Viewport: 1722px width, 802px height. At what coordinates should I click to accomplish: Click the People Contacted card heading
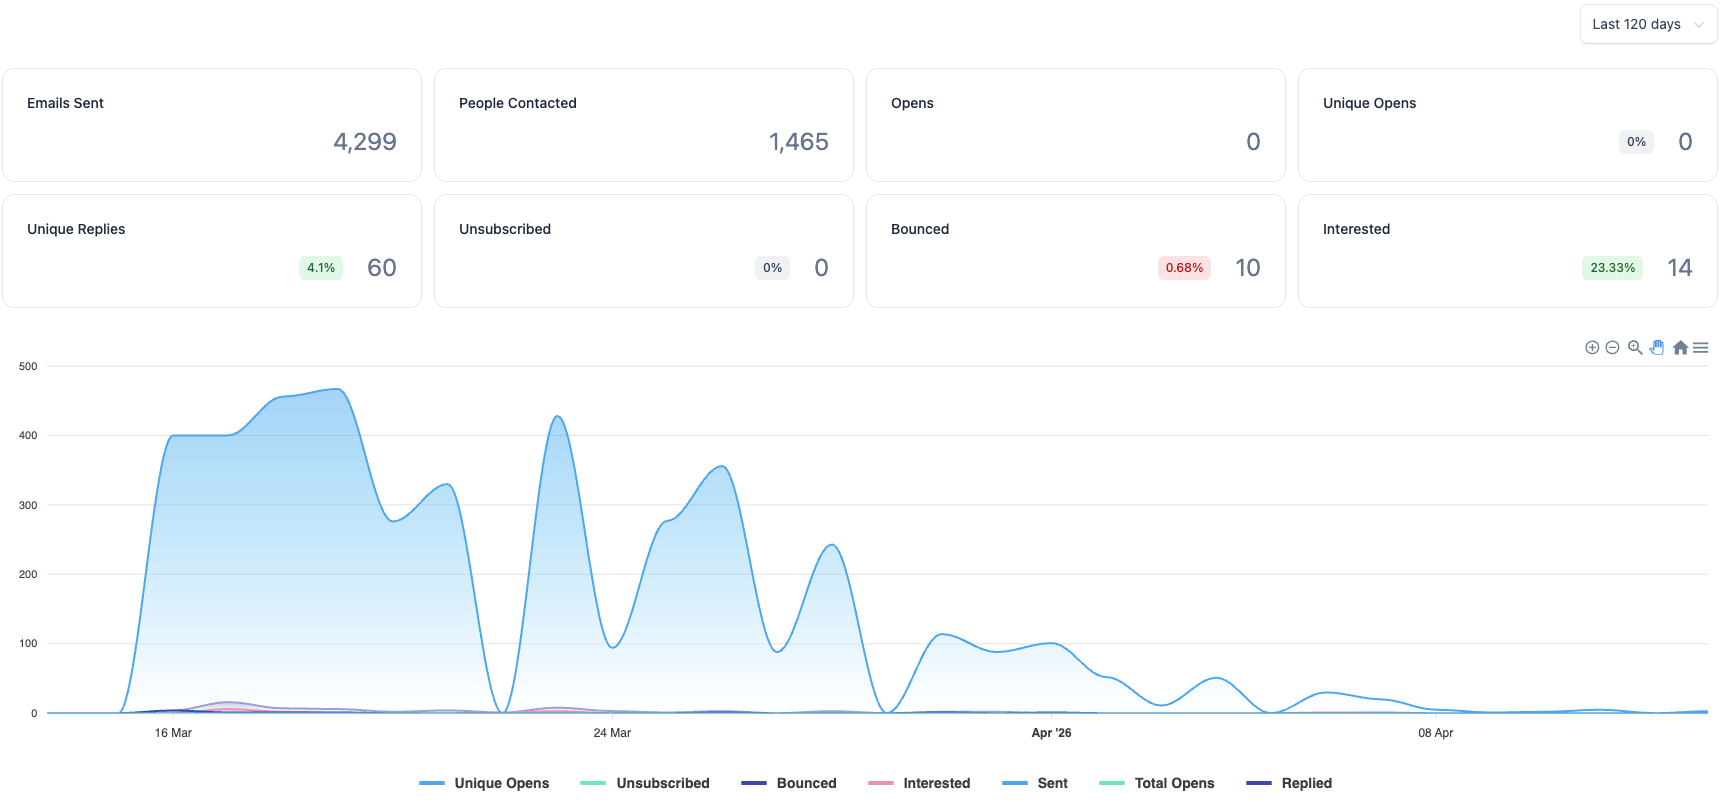[x=518, y=103]
